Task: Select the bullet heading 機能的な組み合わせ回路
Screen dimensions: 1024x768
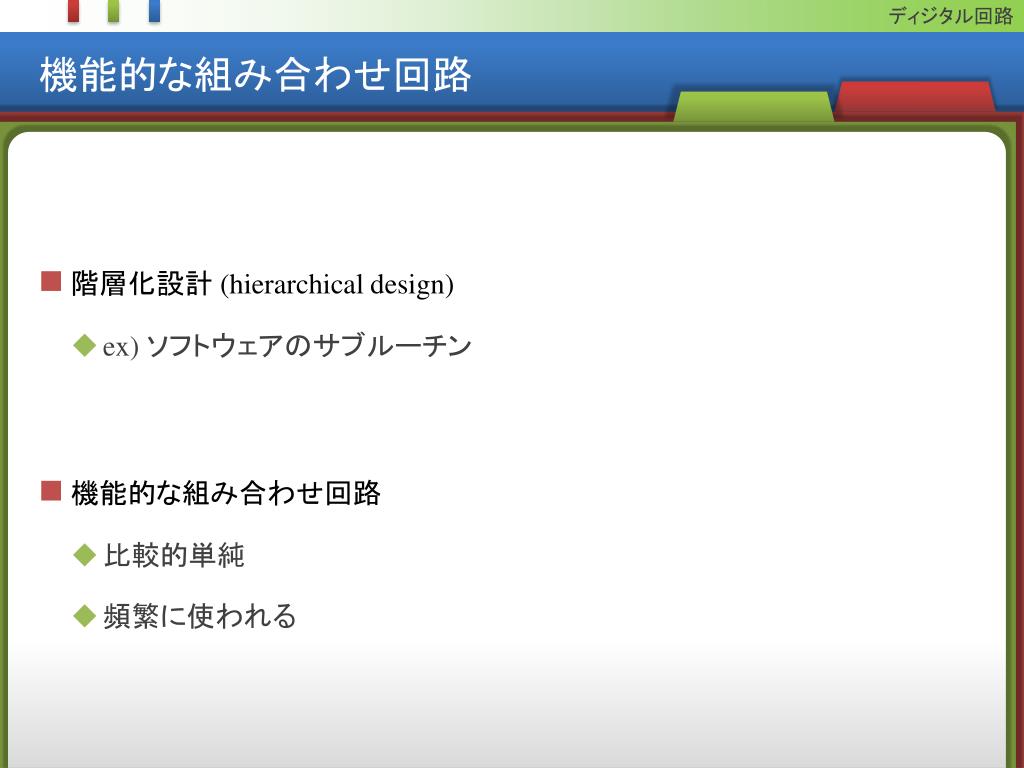Action: [226, 493]
